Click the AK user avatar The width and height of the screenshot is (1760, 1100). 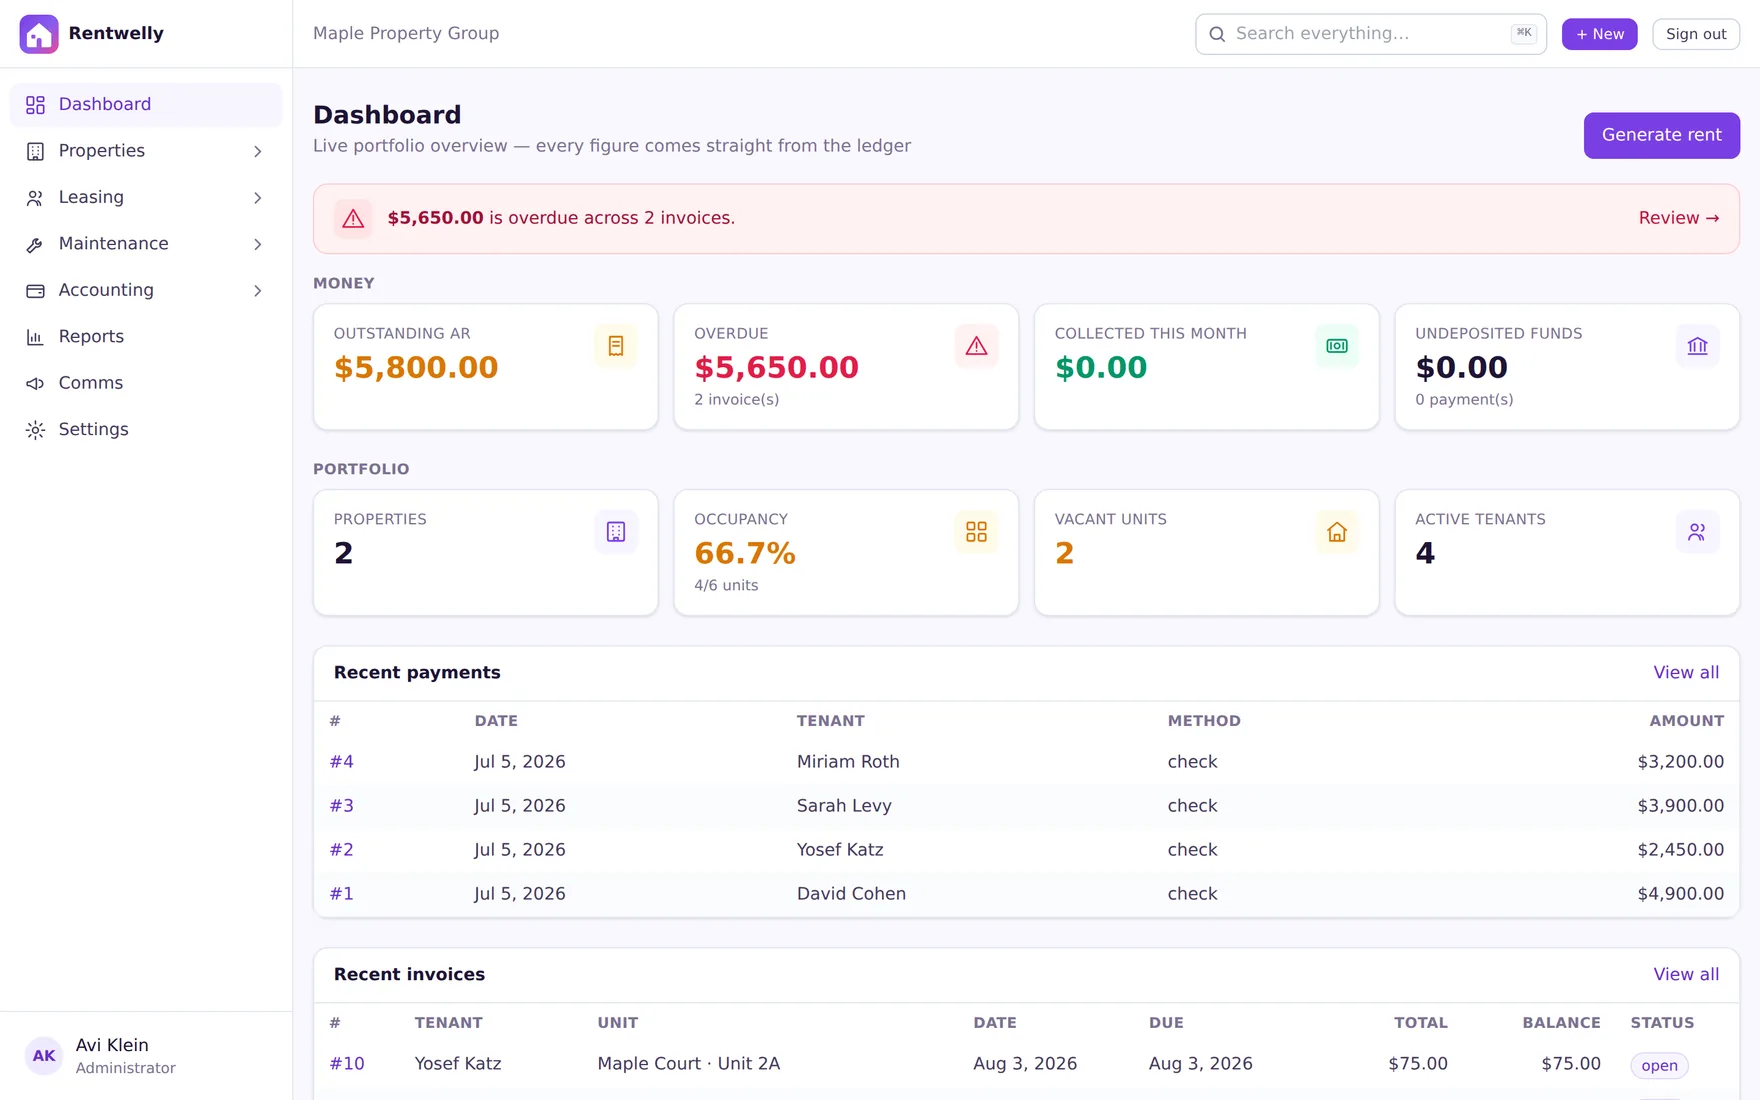pos(44,1056)
